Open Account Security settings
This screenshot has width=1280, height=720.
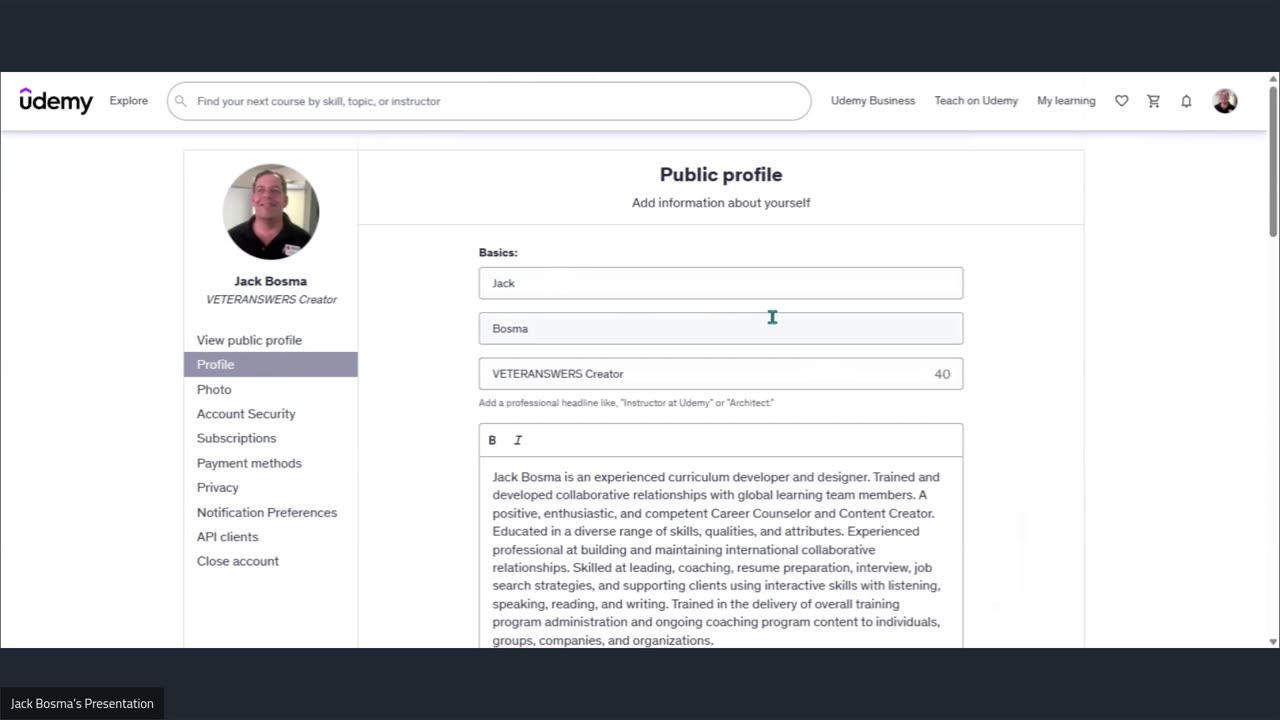[246, 414]
